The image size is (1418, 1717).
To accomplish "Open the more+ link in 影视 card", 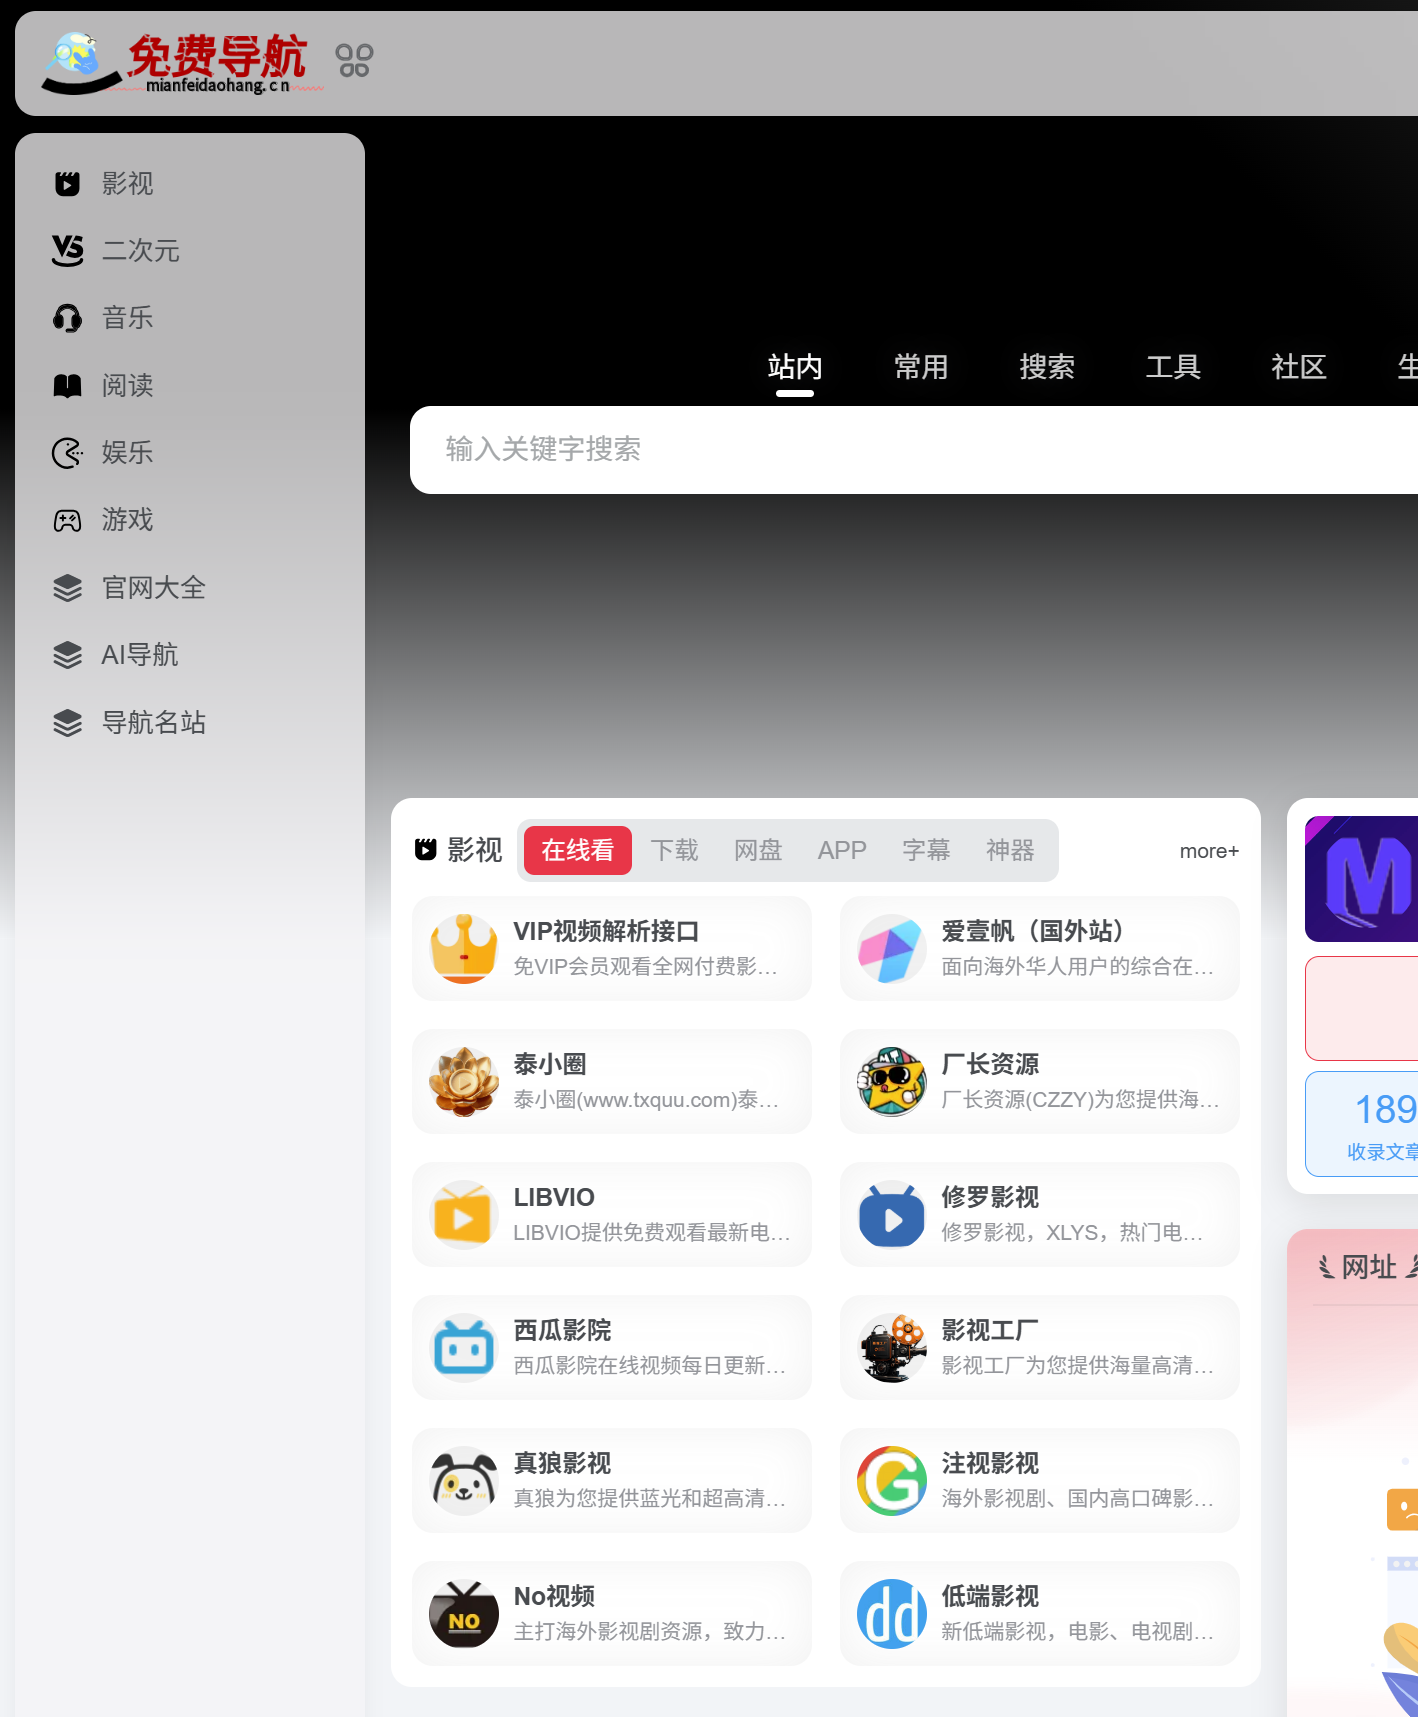I will point(1209,851).
